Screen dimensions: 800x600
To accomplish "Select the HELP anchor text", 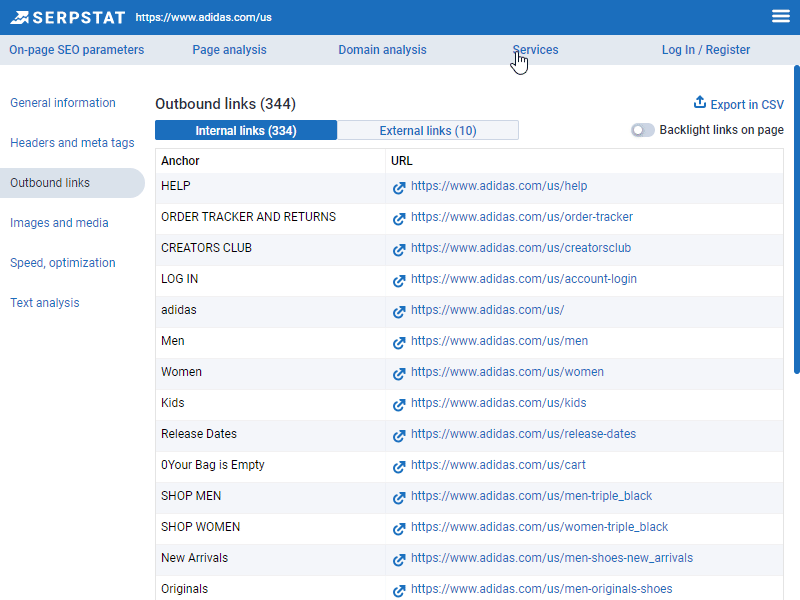I will (176, 186).
